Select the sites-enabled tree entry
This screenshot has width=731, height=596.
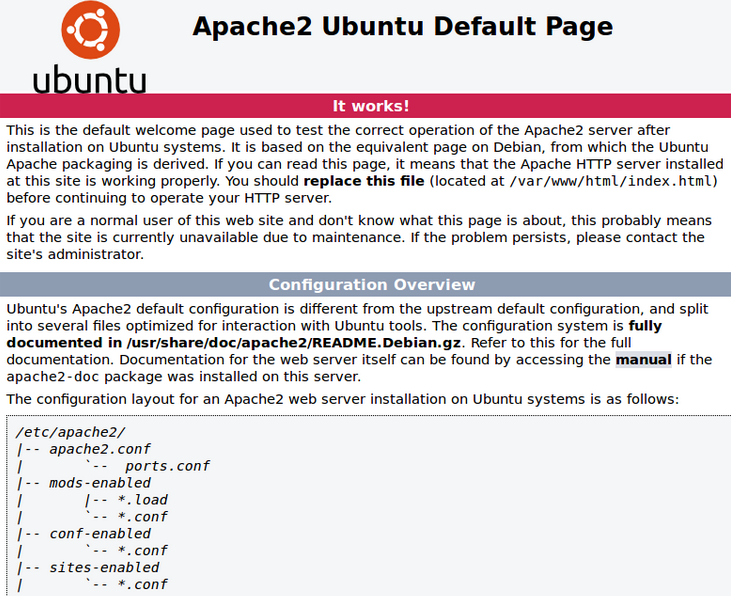pos(104,568)
